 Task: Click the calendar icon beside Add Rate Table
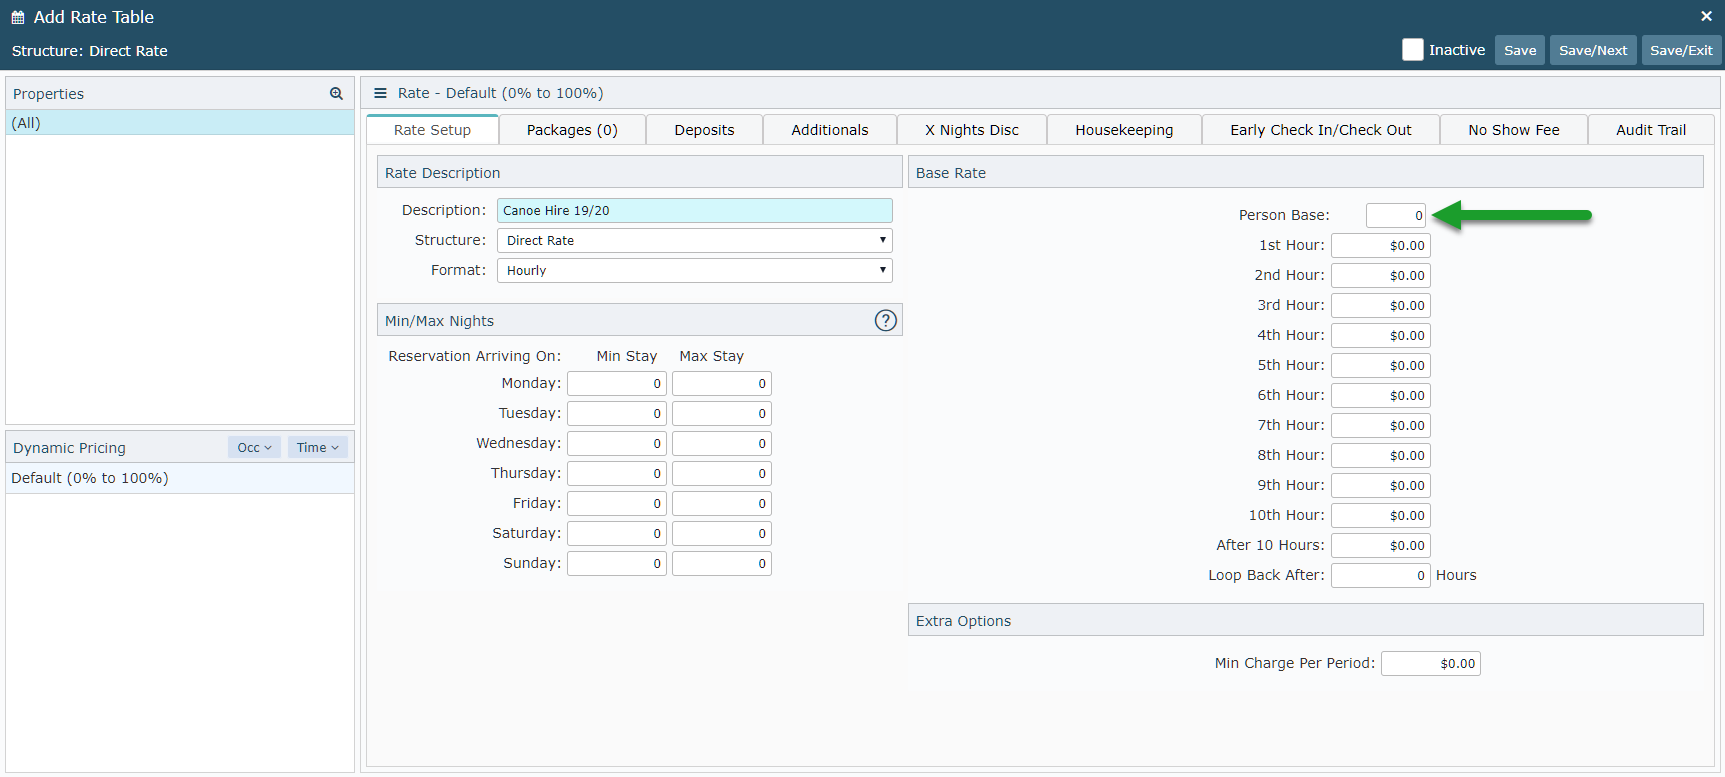pyautogui.click(x=18, y=17)
